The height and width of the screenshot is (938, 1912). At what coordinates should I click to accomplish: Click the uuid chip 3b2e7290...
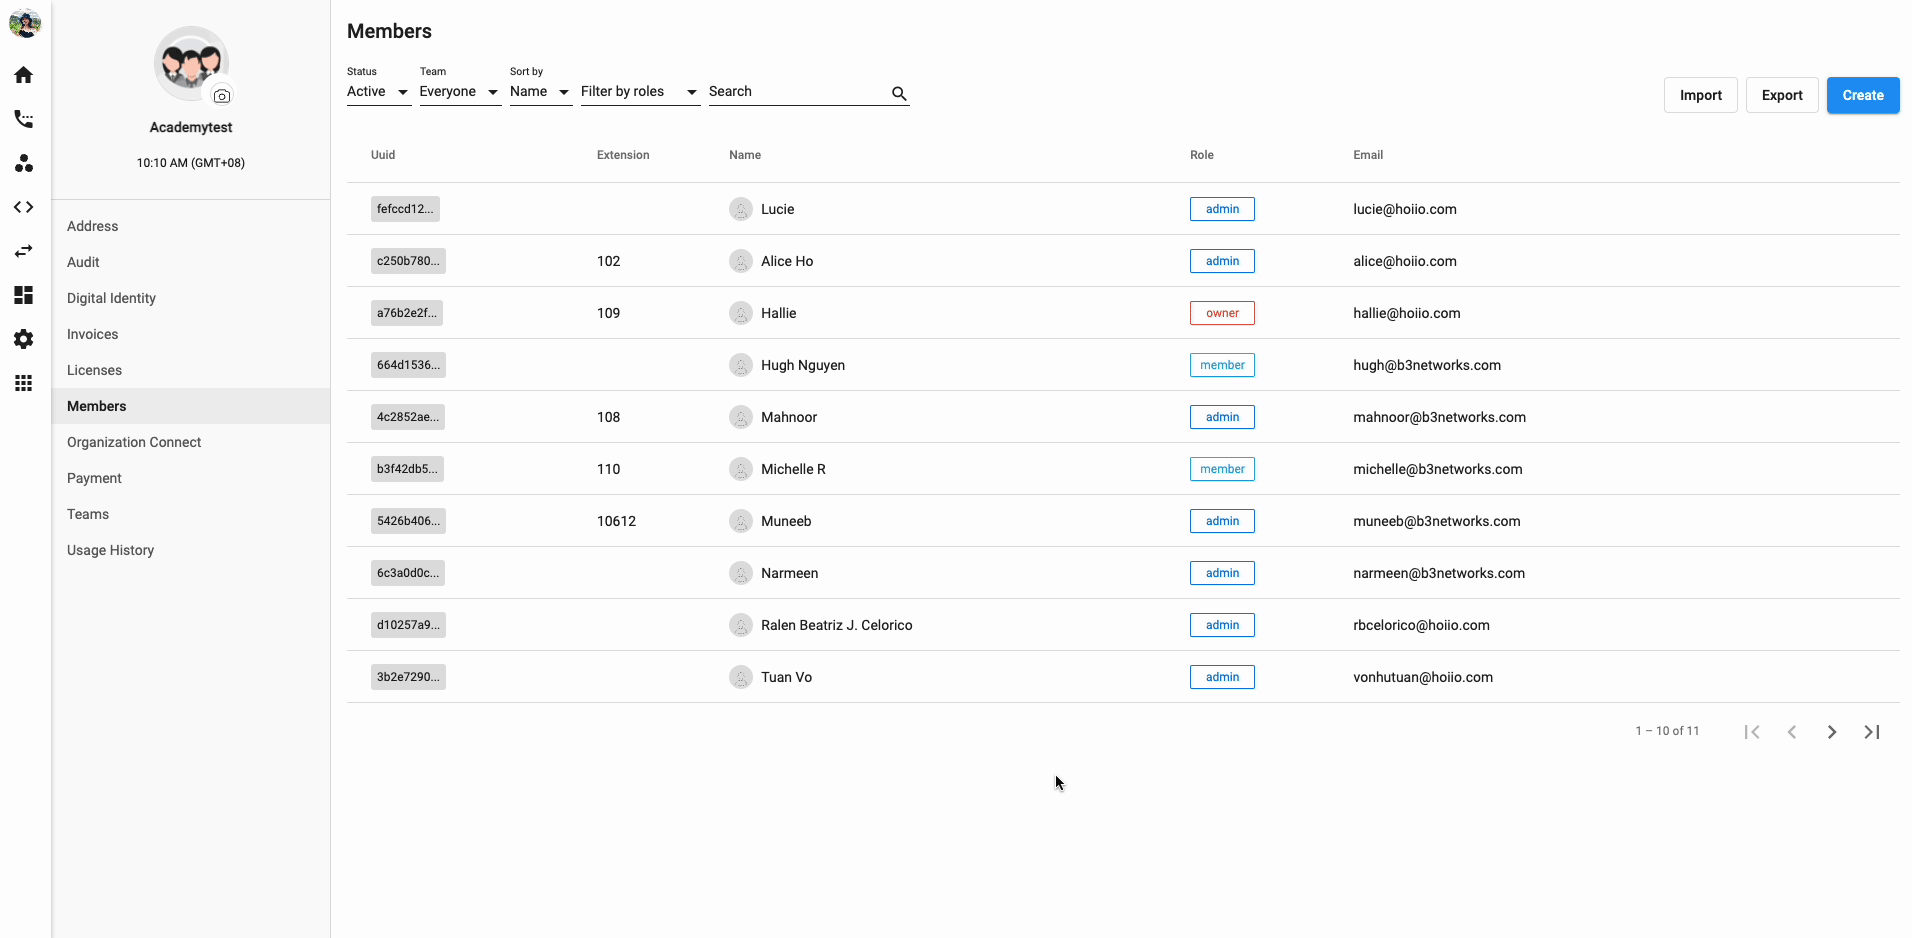pos(408,677)
